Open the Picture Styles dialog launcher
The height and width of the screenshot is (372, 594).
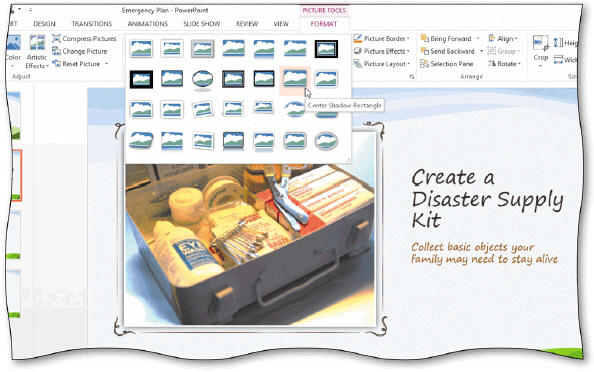pyautogui.click(x=412, y=77)
